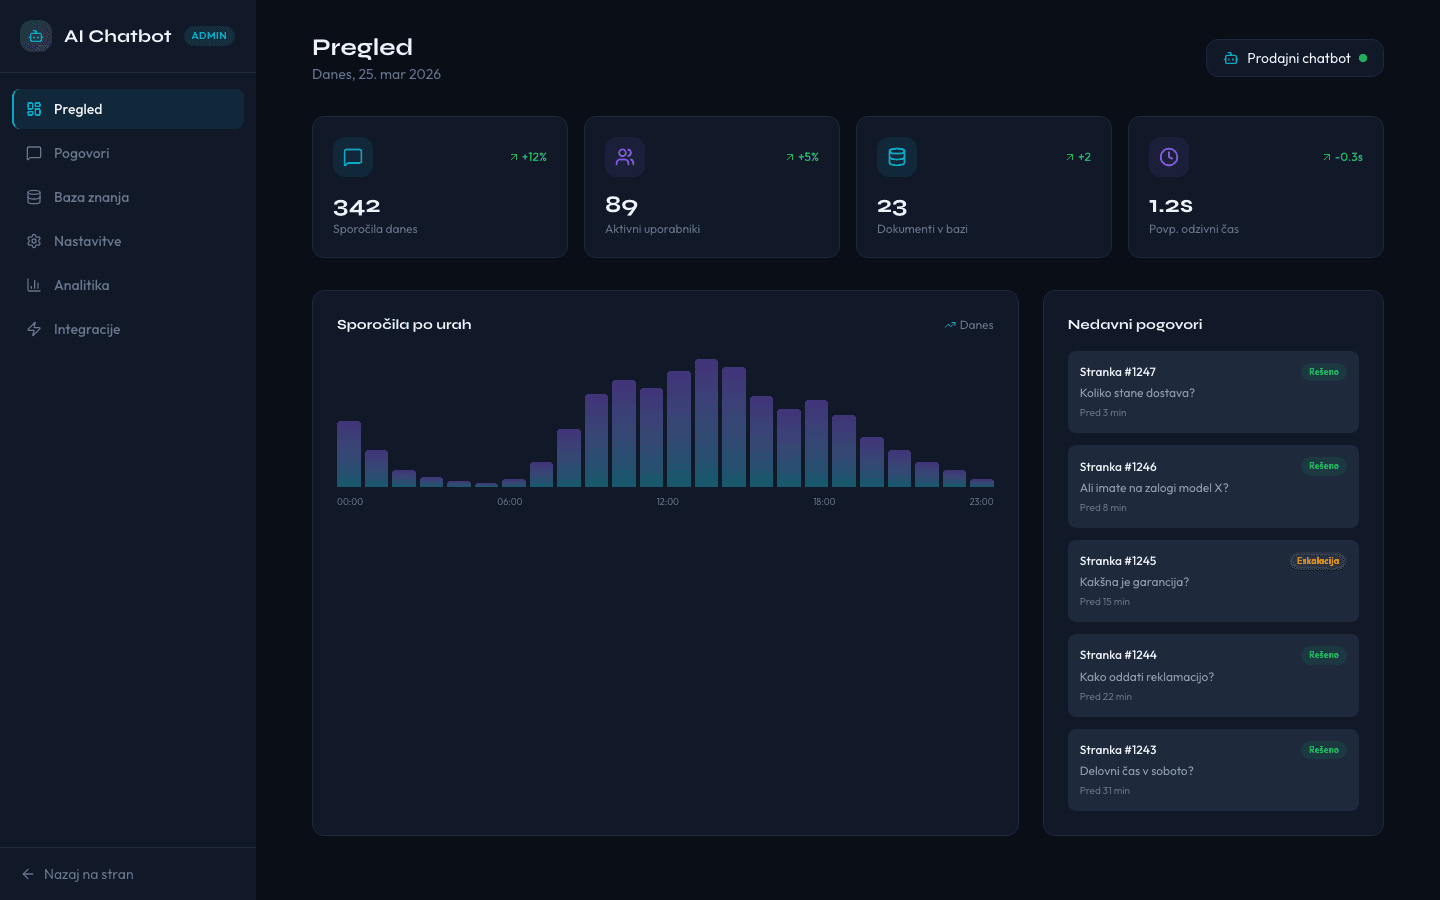Click the 12:00 label on chart axis
Viewport: 1440px width, 900px height.
[x=667, y=502]
